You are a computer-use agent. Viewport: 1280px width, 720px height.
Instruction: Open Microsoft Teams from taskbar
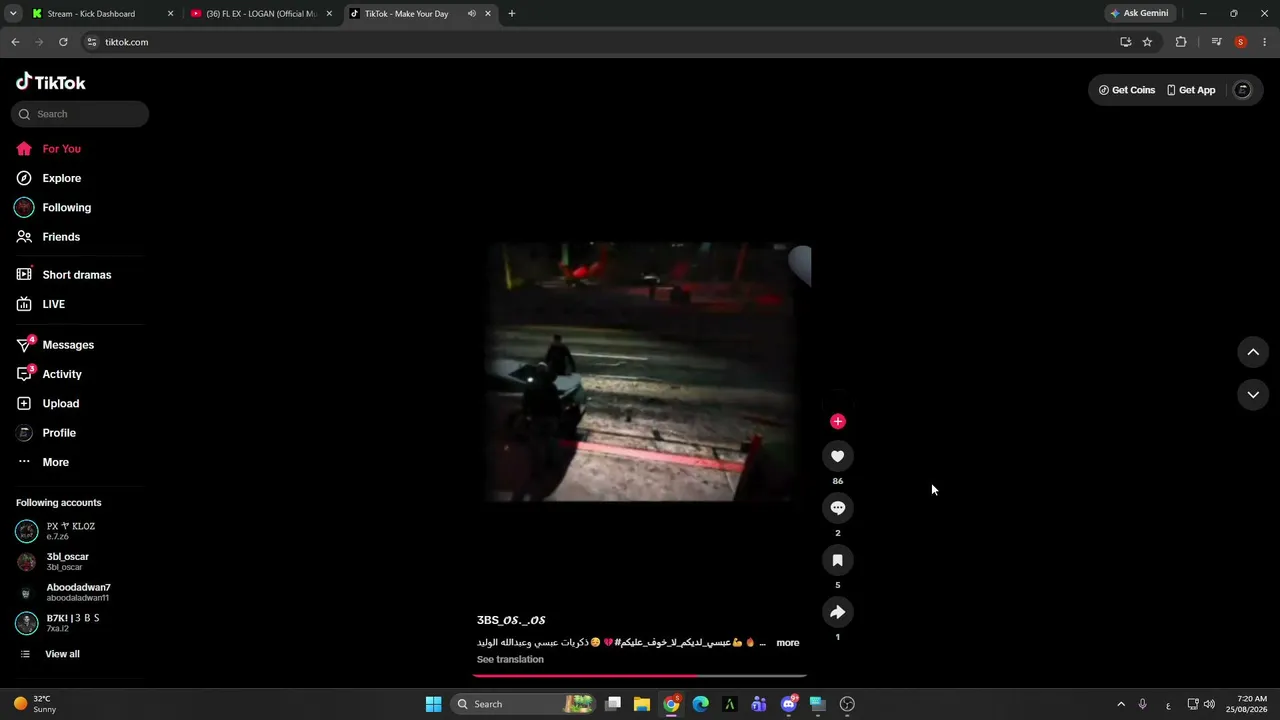point(759,704)
